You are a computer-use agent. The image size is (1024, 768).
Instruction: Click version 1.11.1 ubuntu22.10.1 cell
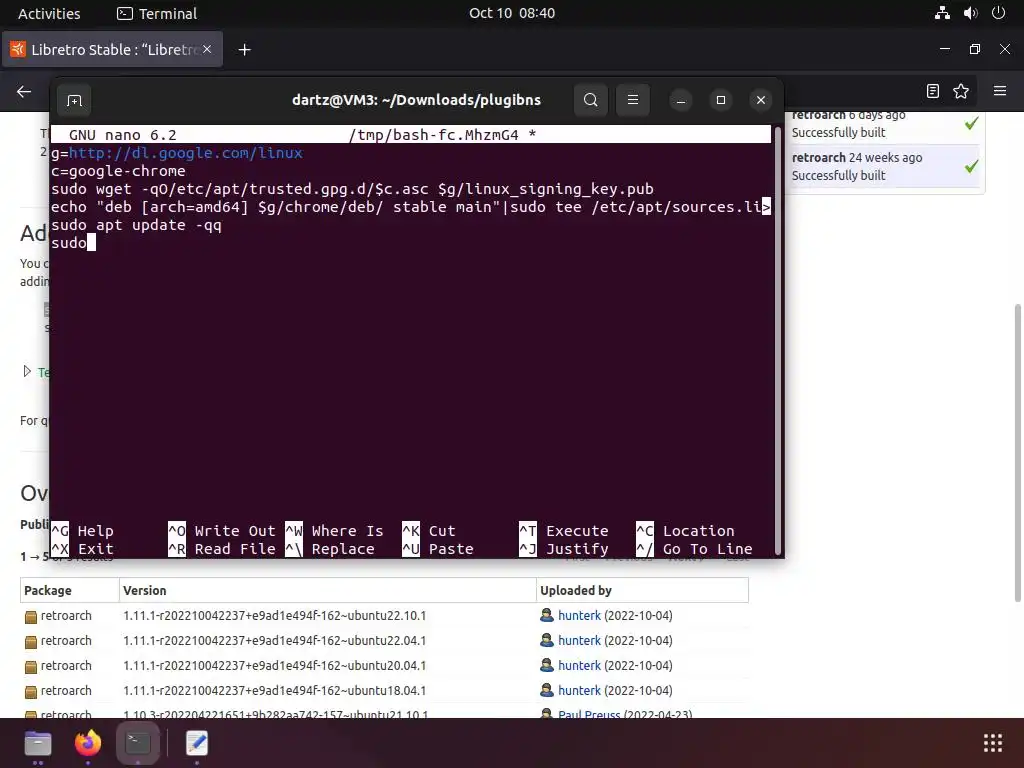point(274,615)
